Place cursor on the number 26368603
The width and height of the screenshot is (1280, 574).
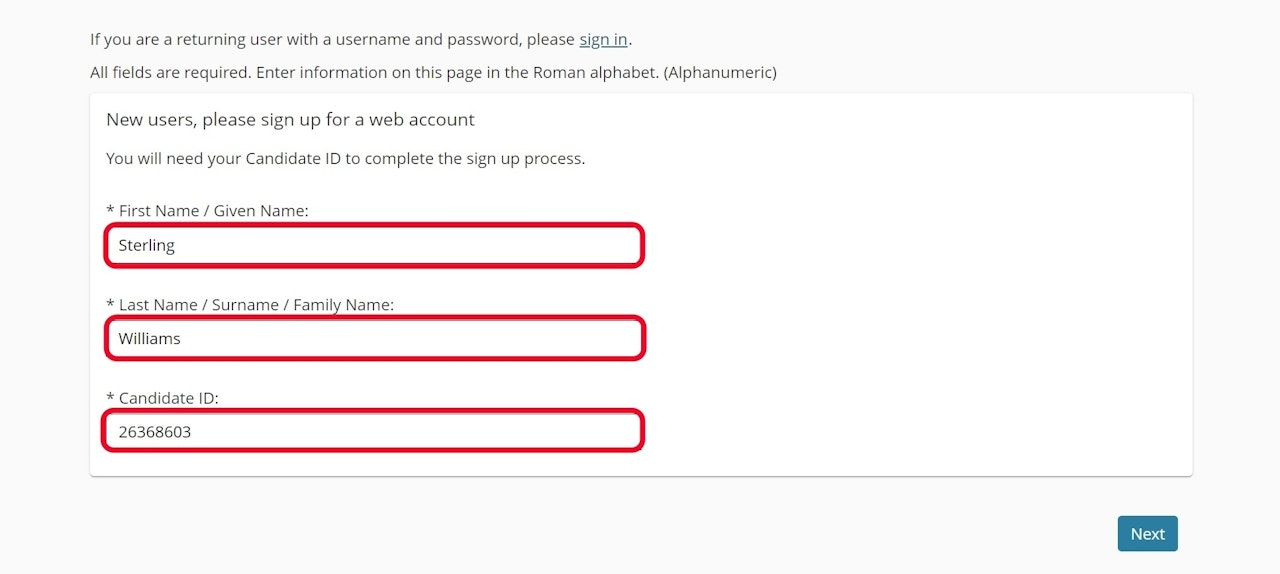point(155,432)
